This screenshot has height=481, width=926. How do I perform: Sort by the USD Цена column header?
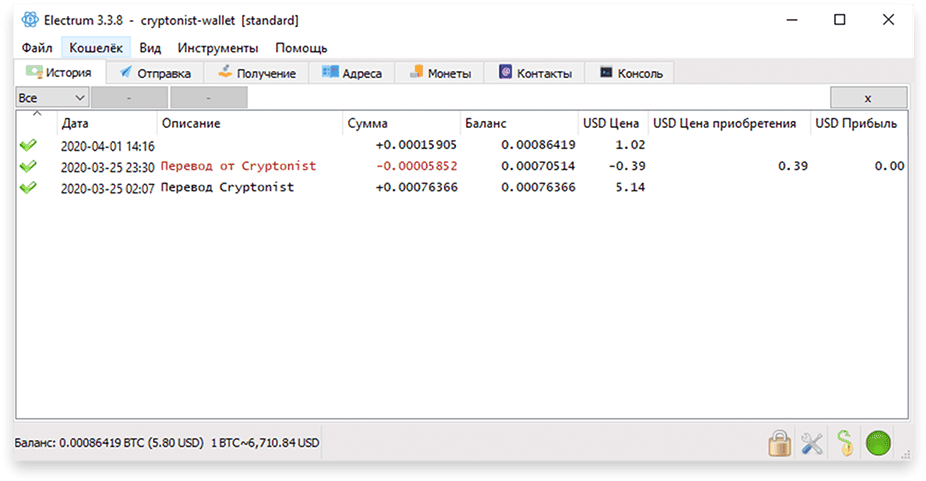613,124
